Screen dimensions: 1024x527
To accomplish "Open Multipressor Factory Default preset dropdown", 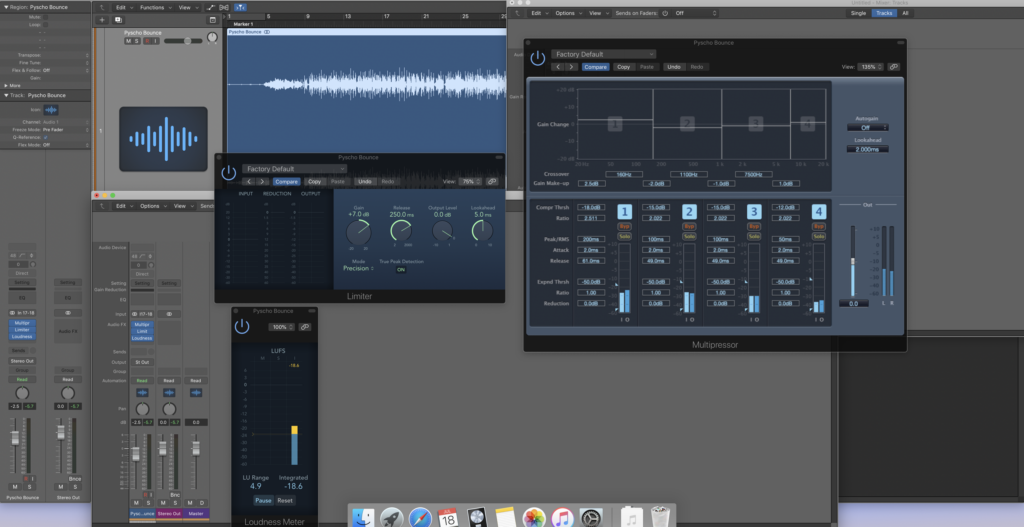I will [603, 54].
